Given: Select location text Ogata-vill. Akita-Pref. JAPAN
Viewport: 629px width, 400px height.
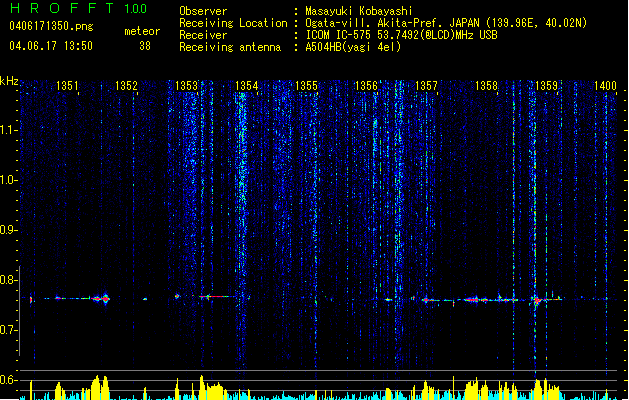Looking at the screenshot, I should [392, 23].
